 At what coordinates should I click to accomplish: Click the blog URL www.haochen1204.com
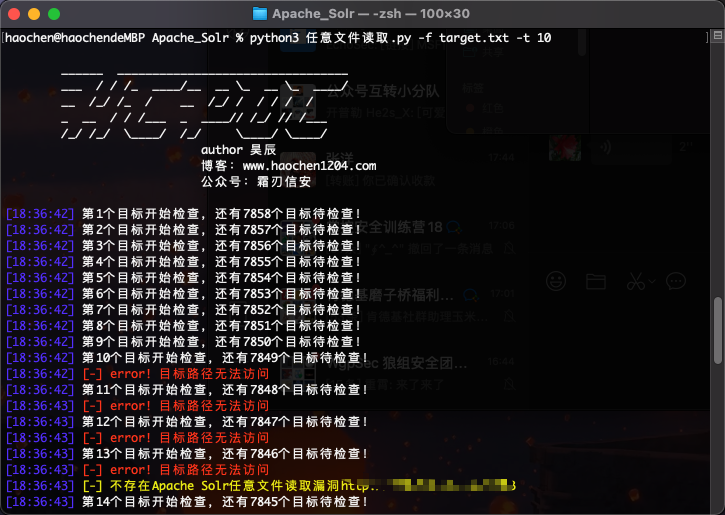pyautogui.click(x=309, y=166)
